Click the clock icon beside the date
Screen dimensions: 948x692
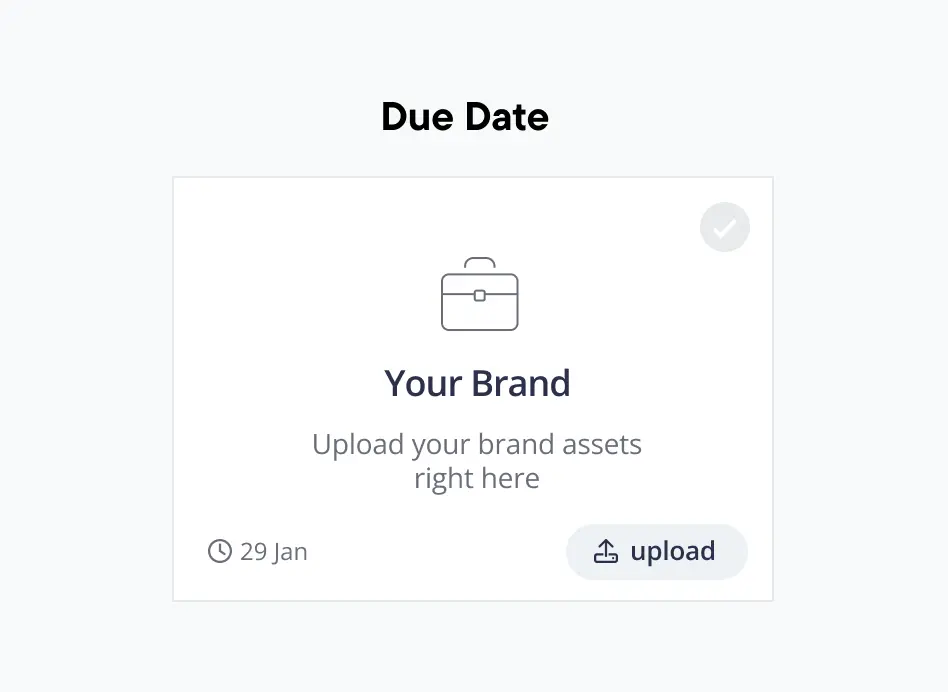[220, 551]
